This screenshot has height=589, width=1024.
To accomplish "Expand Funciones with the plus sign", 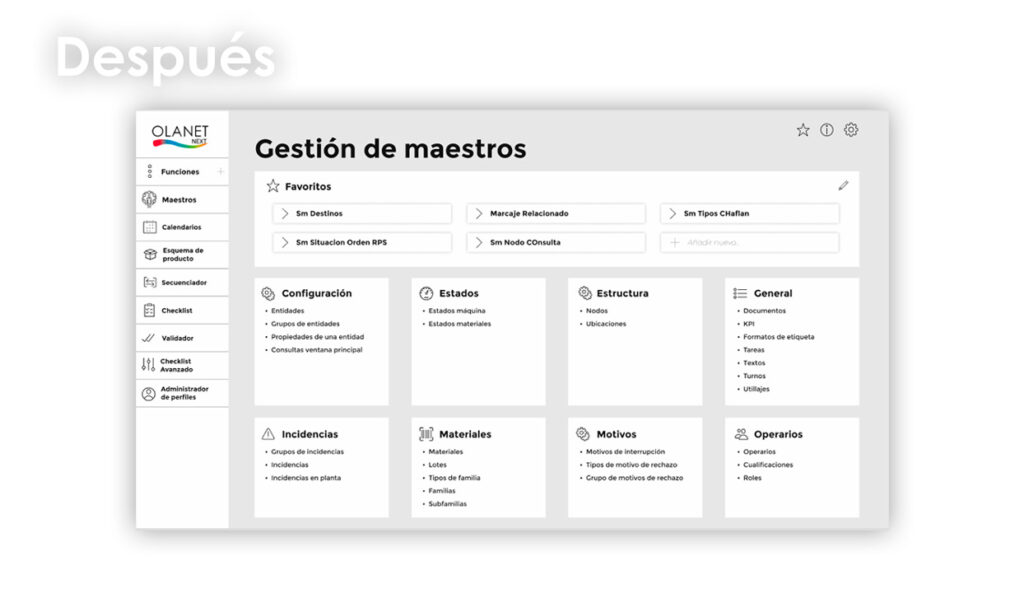I will click(220, 172).
